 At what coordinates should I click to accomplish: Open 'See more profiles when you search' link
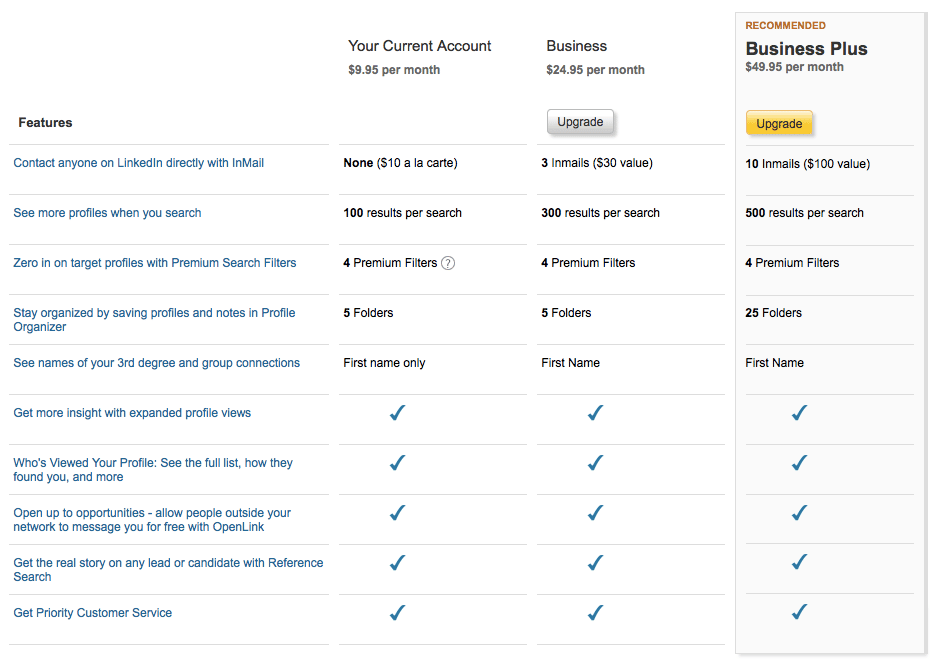[x=107, y=213]
